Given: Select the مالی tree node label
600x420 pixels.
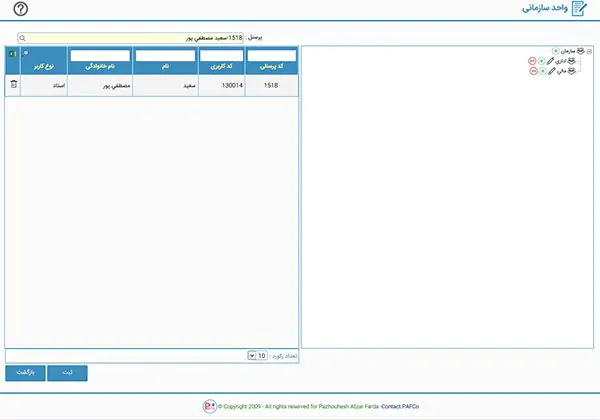Looking at the screenshot, I should [562, 71].
